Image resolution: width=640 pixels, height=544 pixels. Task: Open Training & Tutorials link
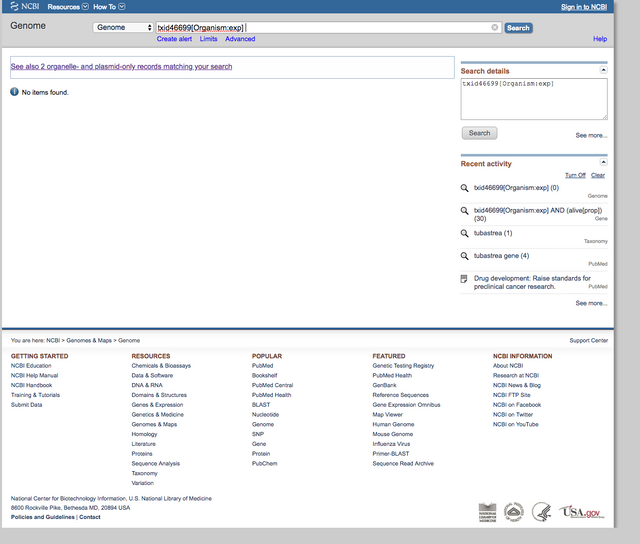pos(35,395)
